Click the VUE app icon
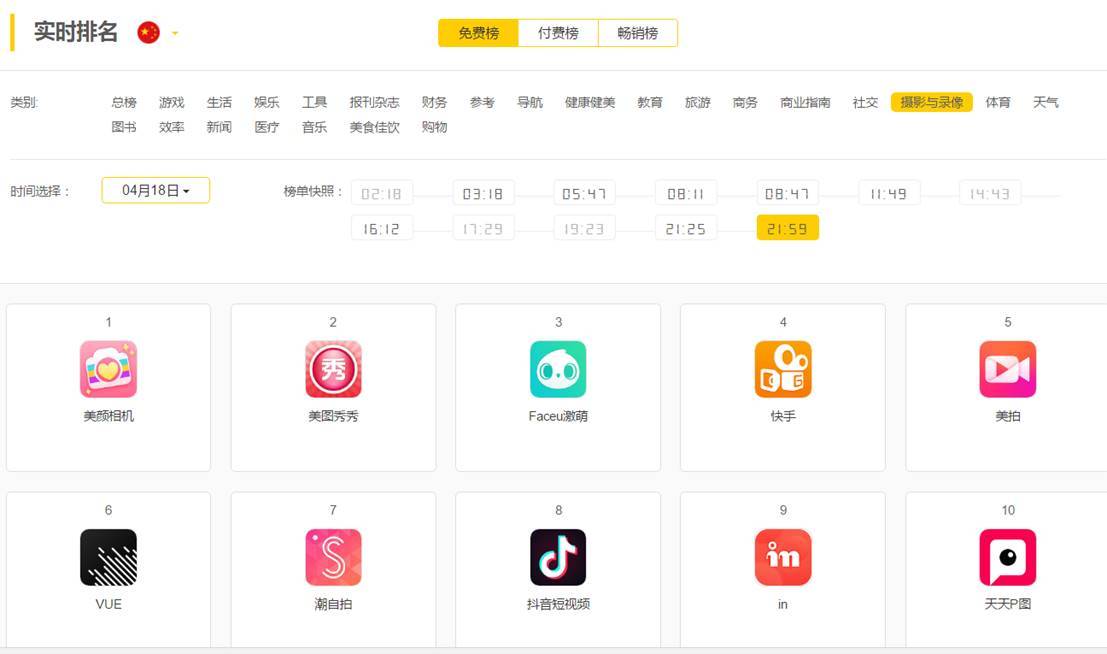 coord(108,557)
